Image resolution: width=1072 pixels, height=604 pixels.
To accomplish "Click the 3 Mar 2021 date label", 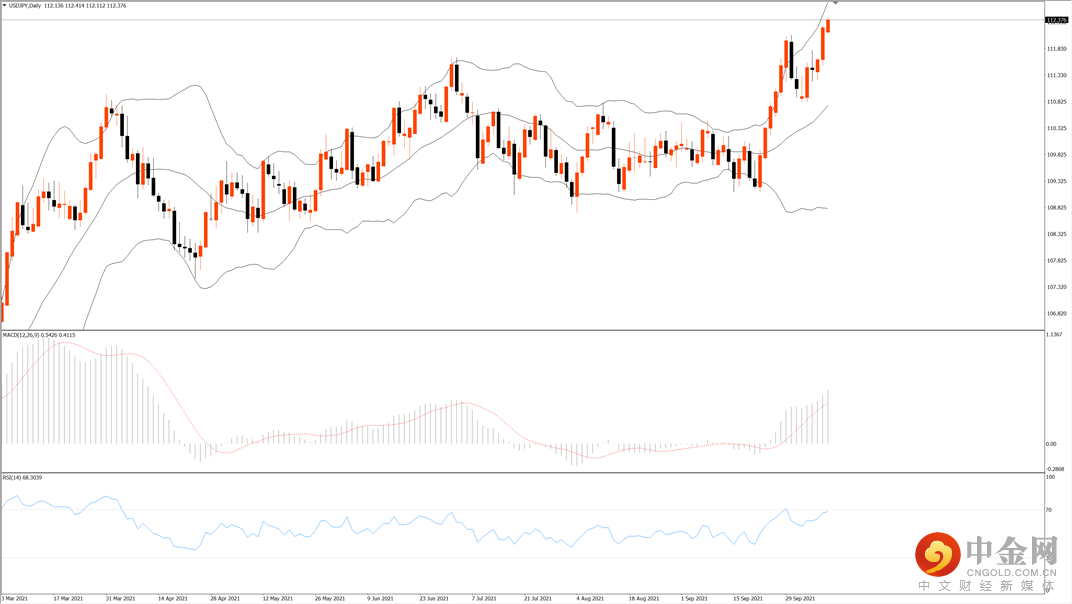I will [x=16, y=598].
